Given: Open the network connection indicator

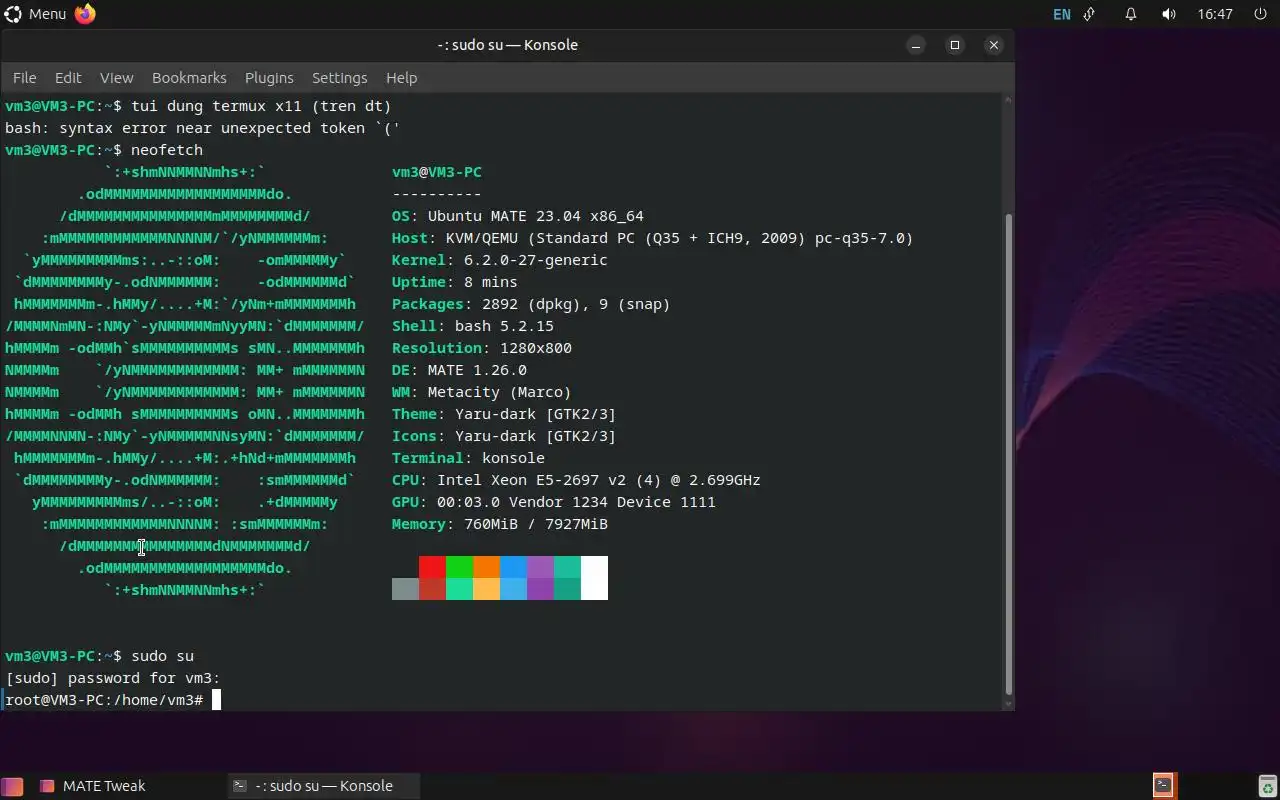Looking at the screenshot, I should pos(1090,14).
